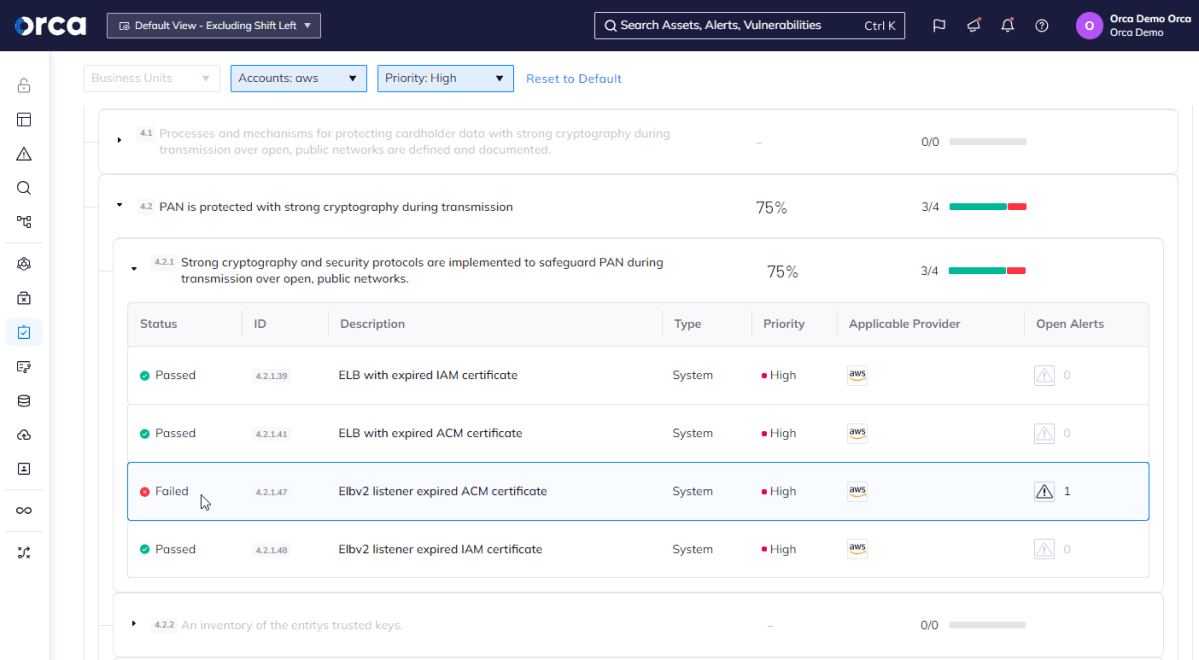Image resolution: width=1199 pixels, height=660 pixels.
Task: Open the inventory tree icon in sidebar
Action: tap(24, 222)
